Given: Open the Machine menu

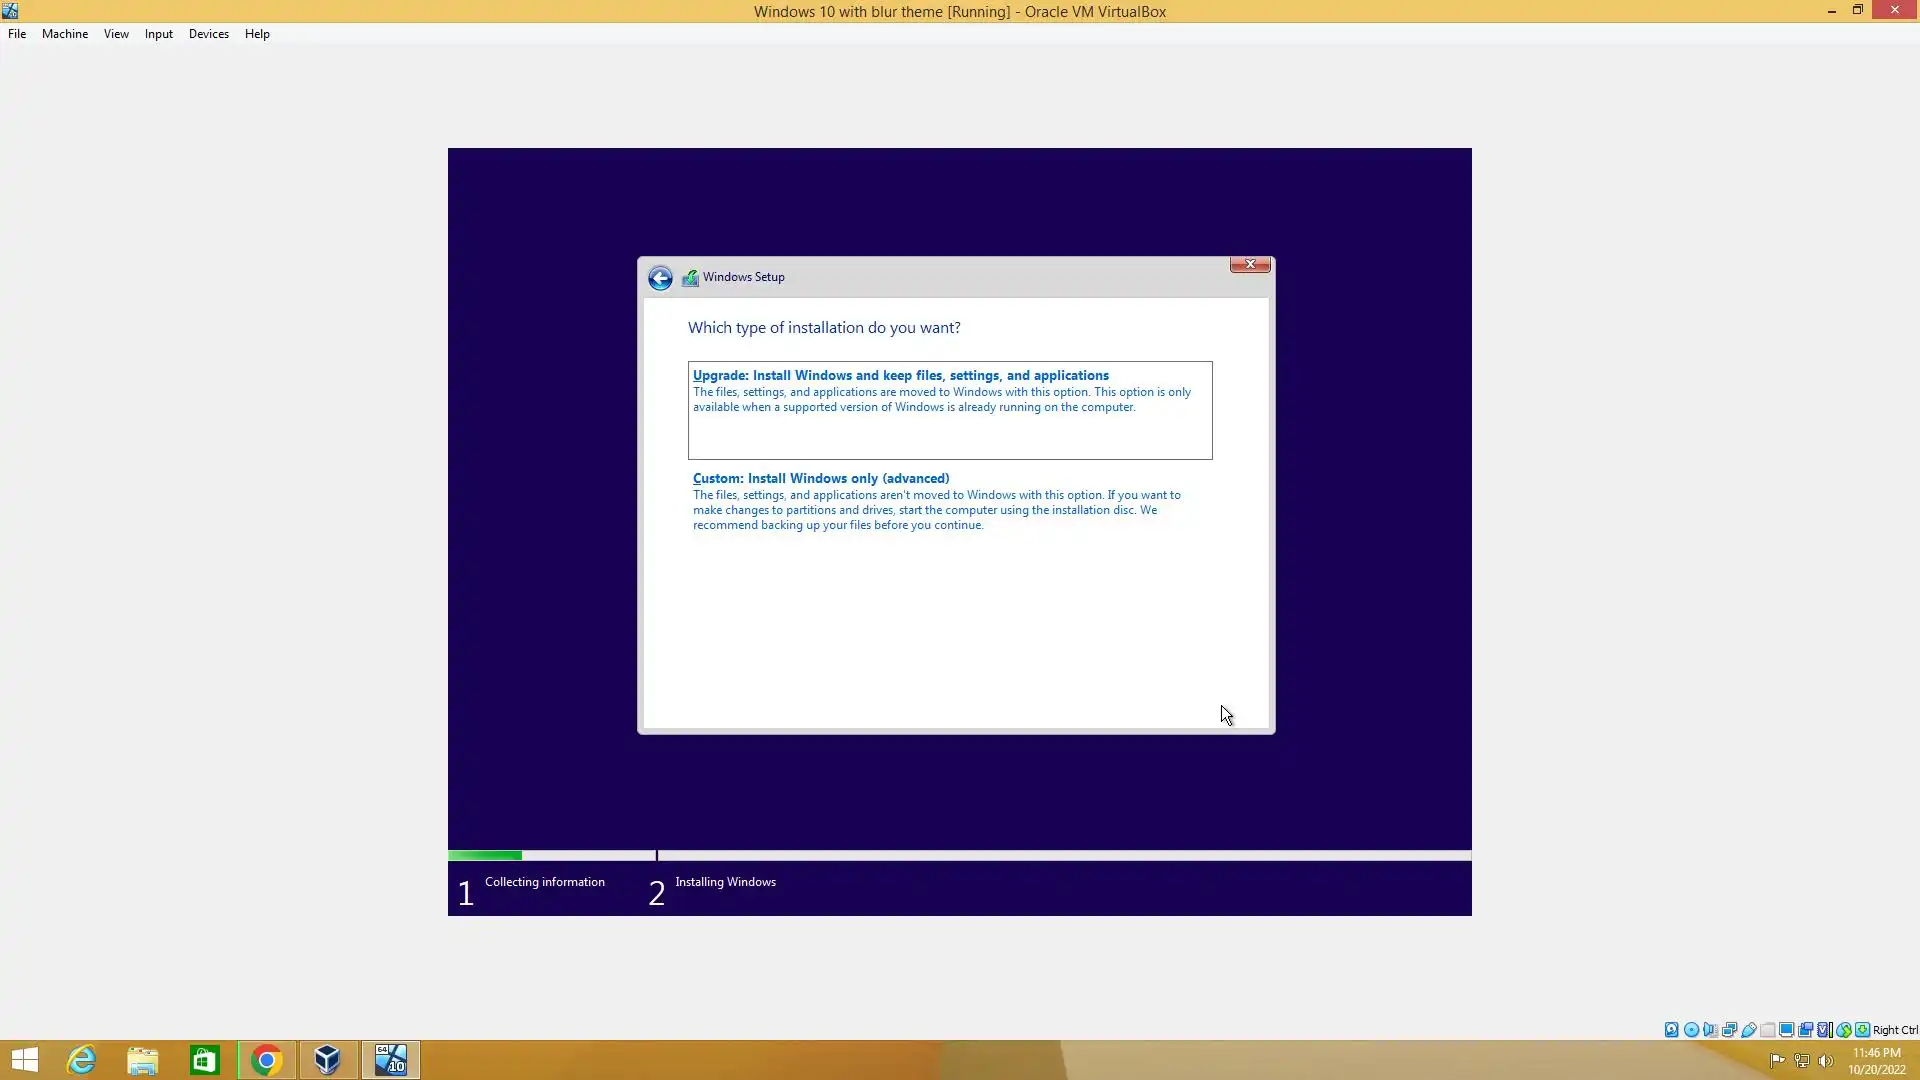Looking at the screenshot, I should click(x=65, y=34).
